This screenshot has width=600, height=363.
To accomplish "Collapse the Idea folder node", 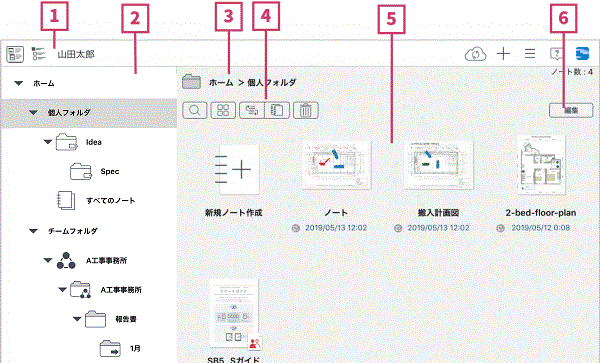I will [48, 142].
